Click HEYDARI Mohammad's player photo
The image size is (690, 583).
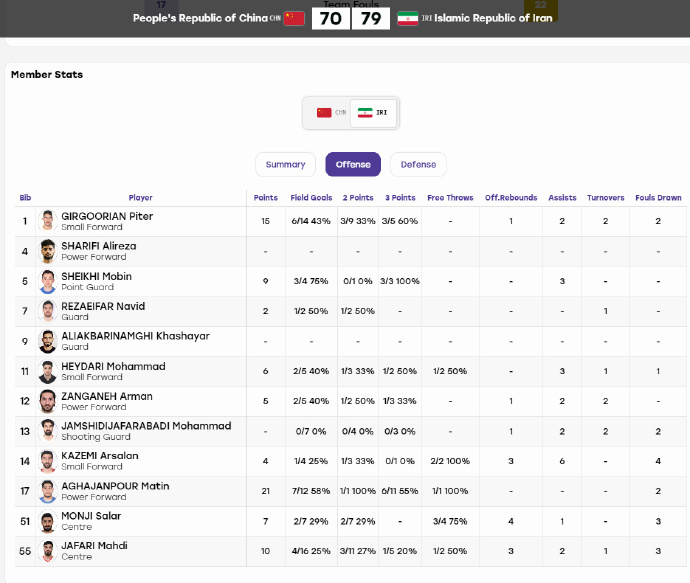(x=48, y=371)
